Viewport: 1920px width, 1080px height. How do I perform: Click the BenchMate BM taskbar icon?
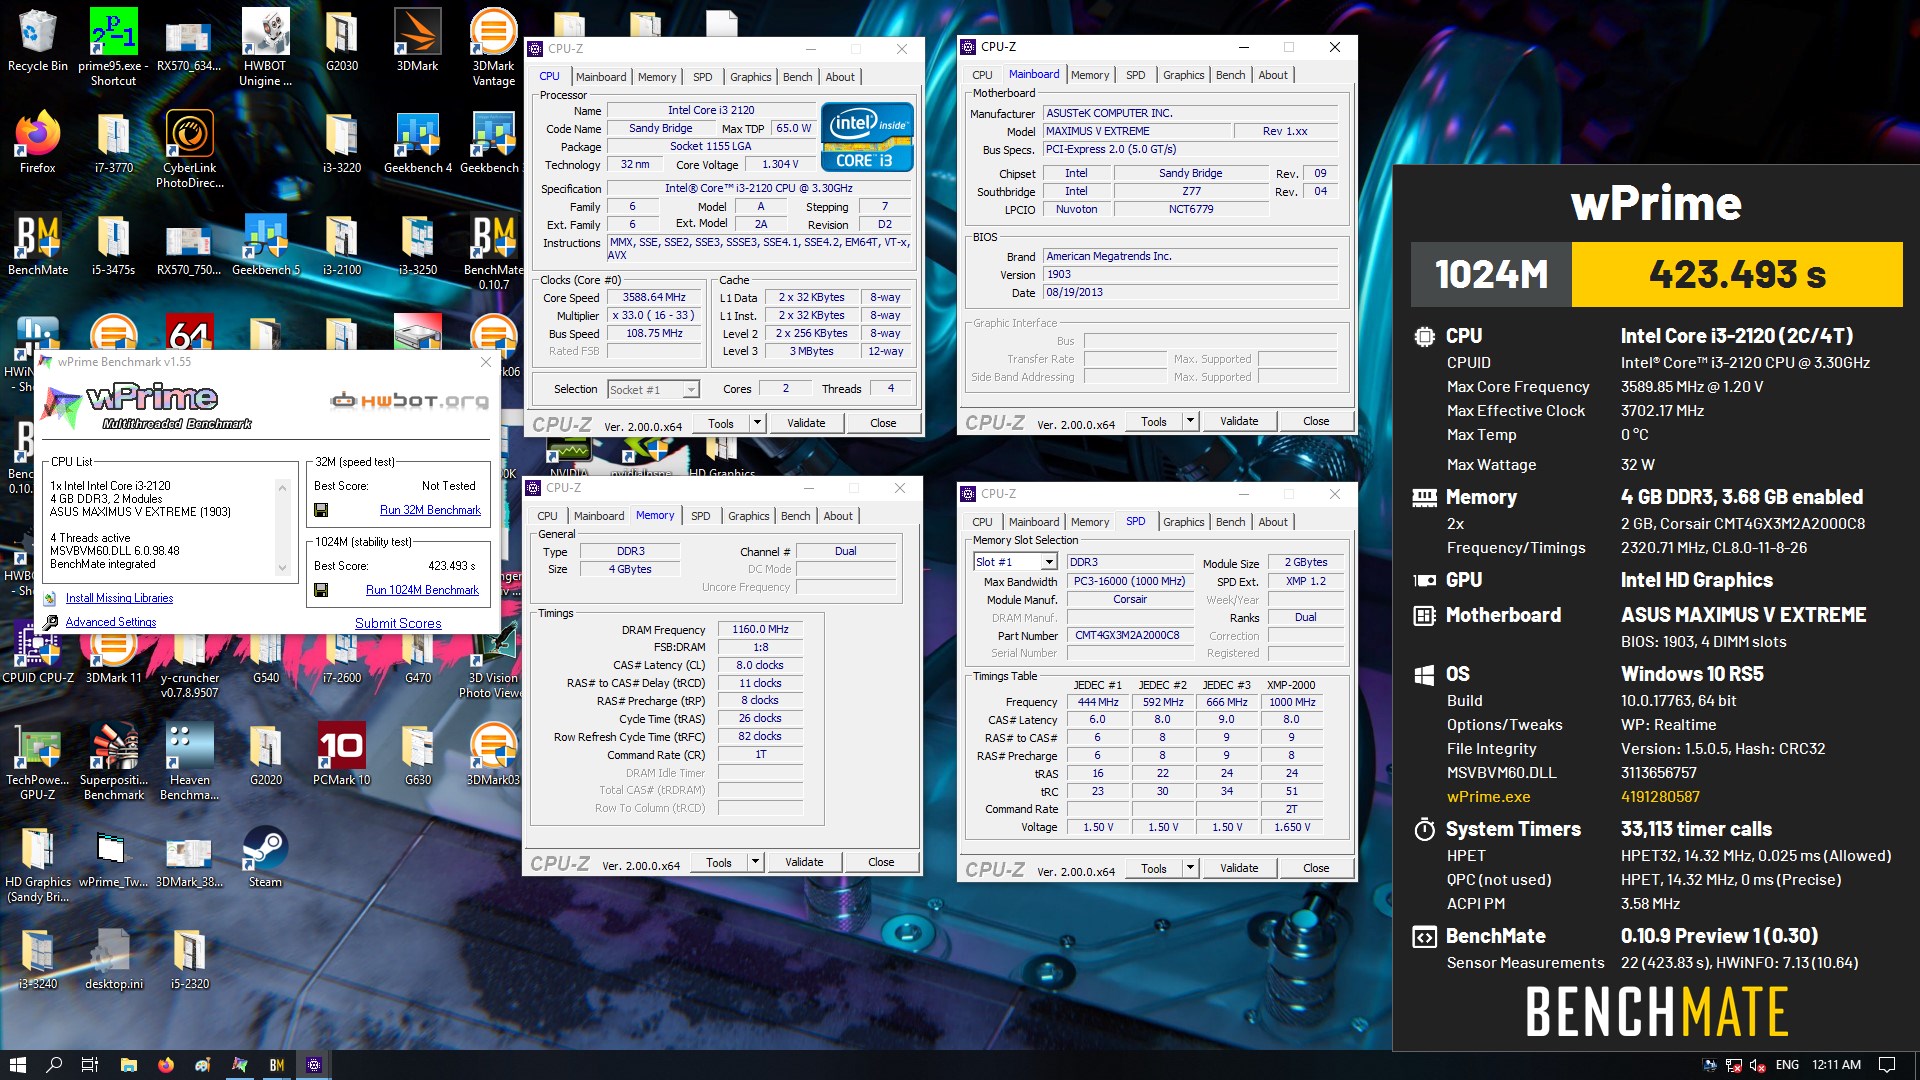pos(277,1065)
